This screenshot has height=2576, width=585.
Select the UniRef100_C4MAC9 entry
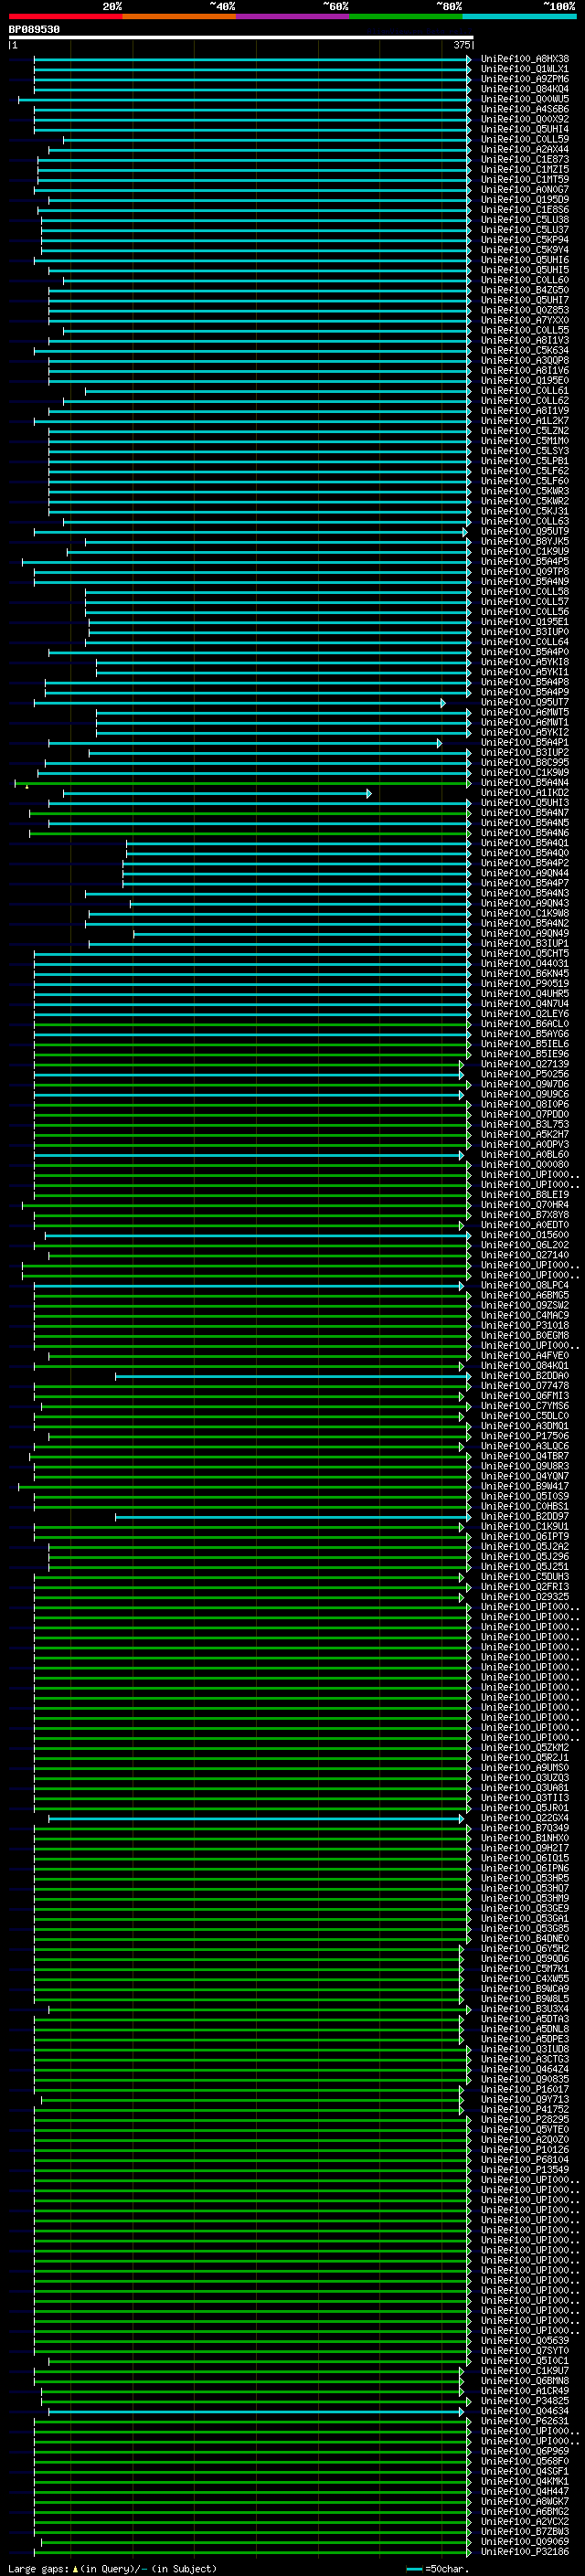(525, 1315)
